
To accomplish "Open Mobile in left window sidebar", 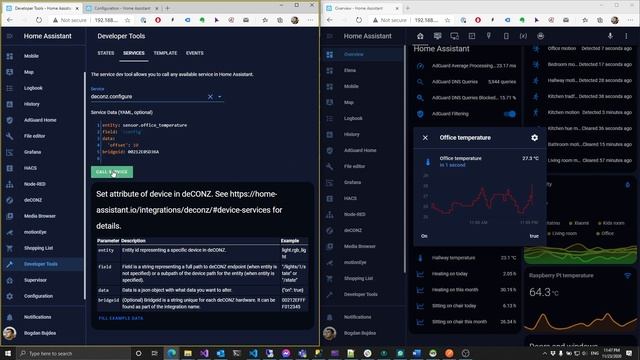I will pyautogui.click(x=43, y=56).
